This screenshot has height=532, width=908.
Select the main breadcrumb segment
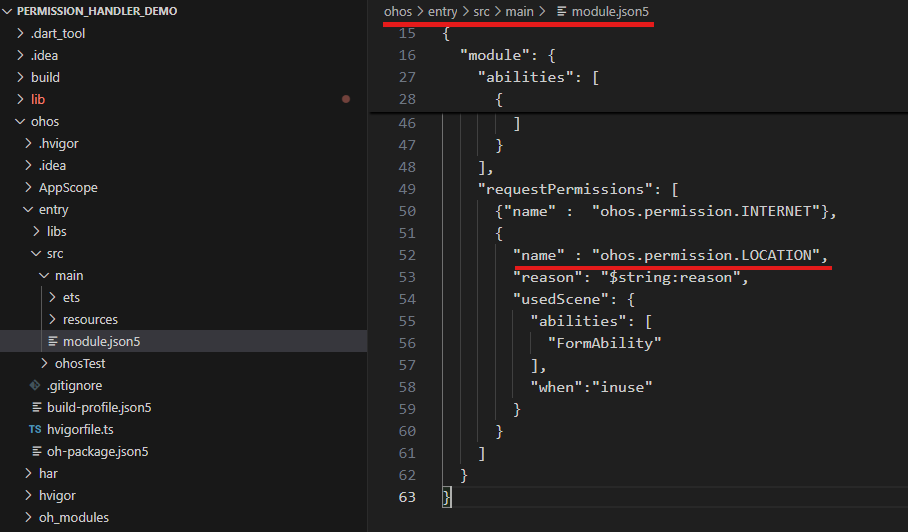pyautogui.click(x=519, y=12)
